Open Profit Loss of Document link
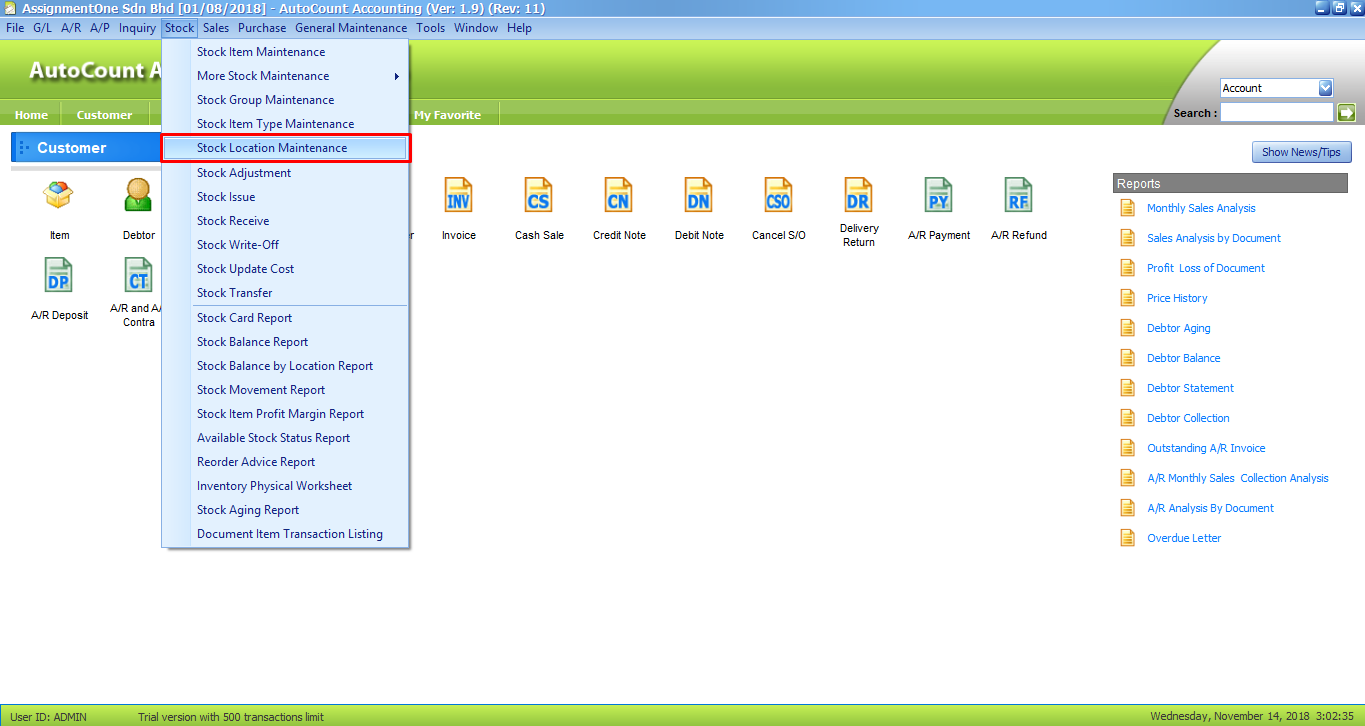Image resolution: width=1365 pixels, height=726 pixels. pyautogui.click(x=1206, y=268)
